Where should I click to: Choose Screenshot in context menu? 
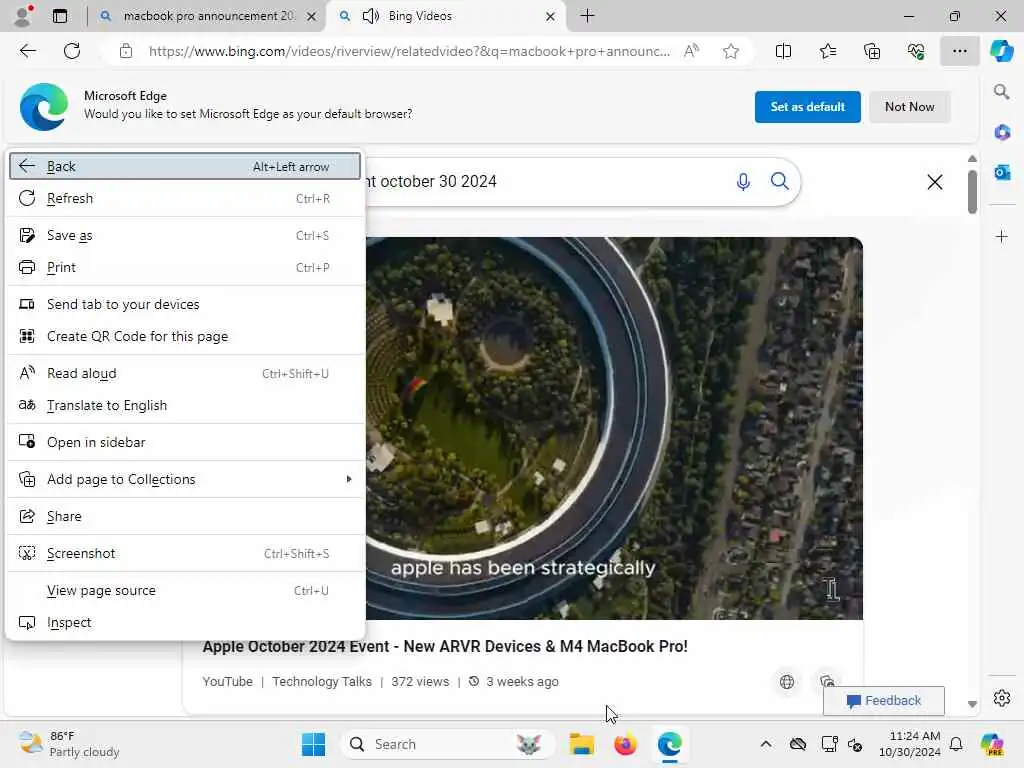(185, 554)
